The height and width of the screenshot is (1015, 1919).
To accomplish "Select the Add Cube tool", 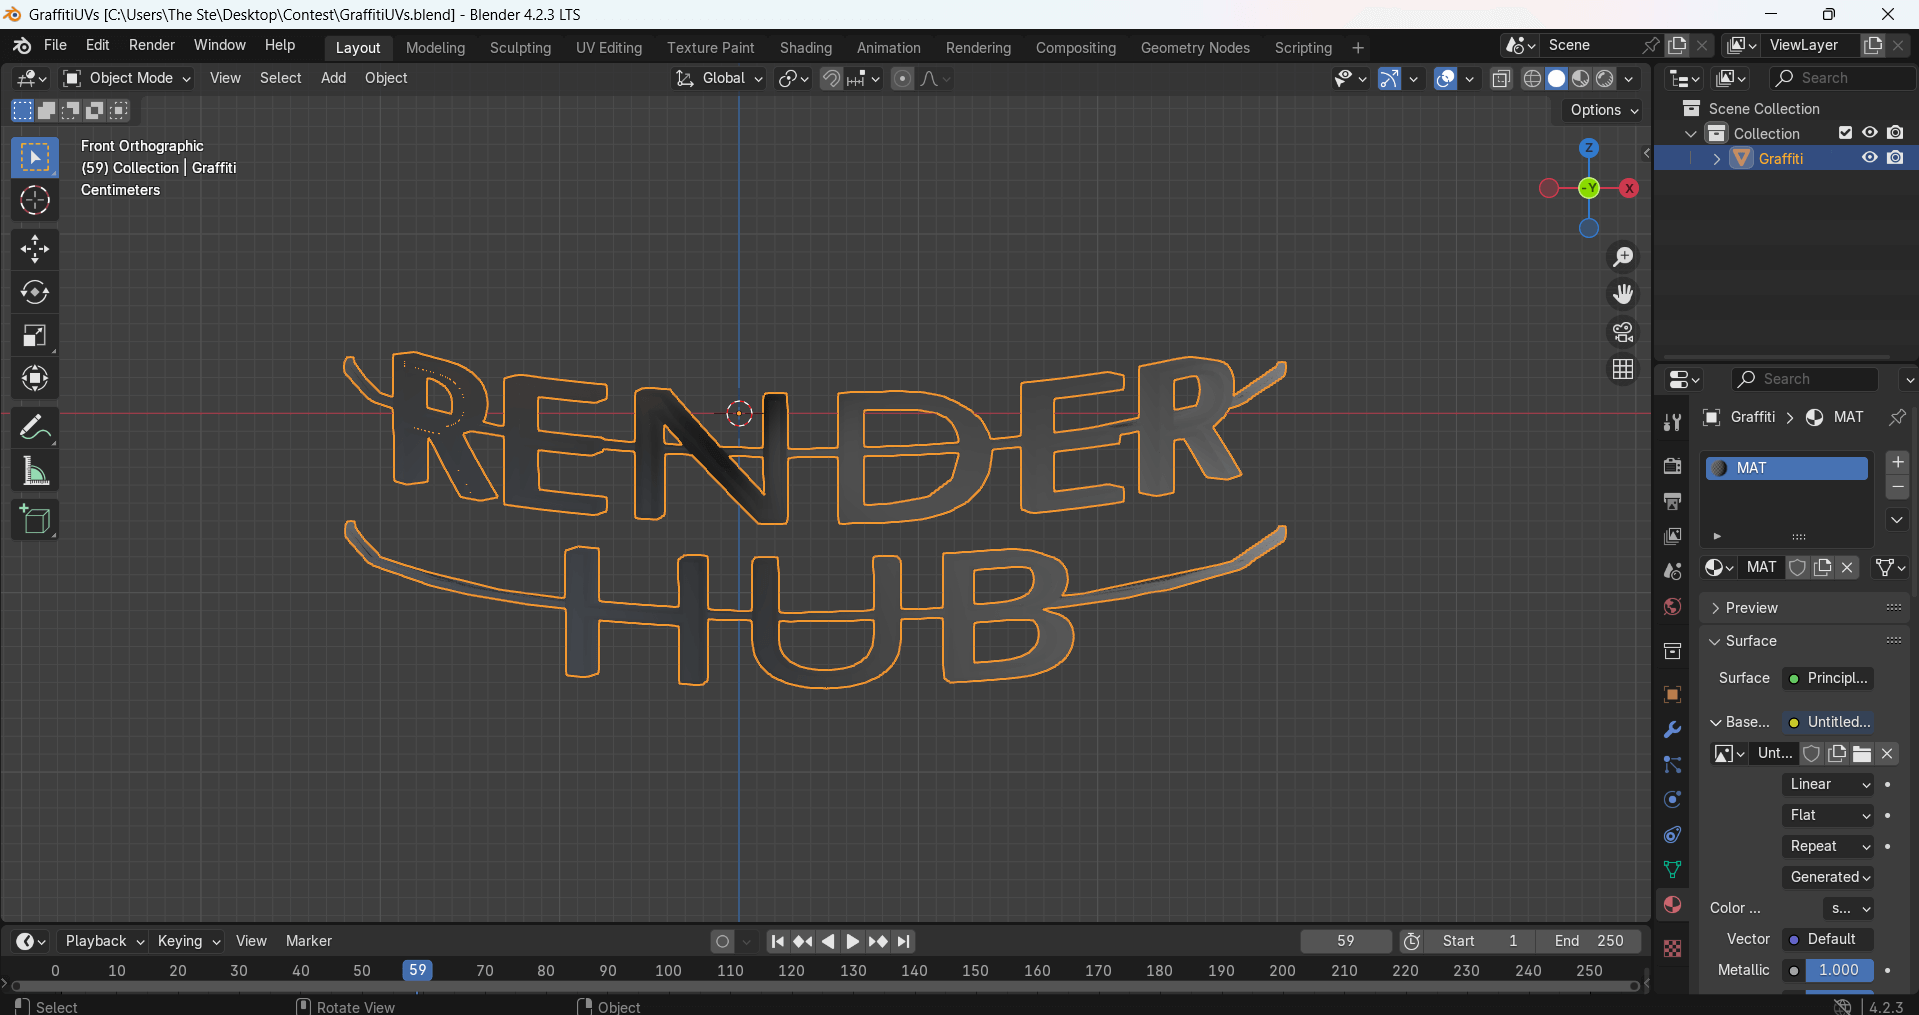I will (x=35, y=520).
